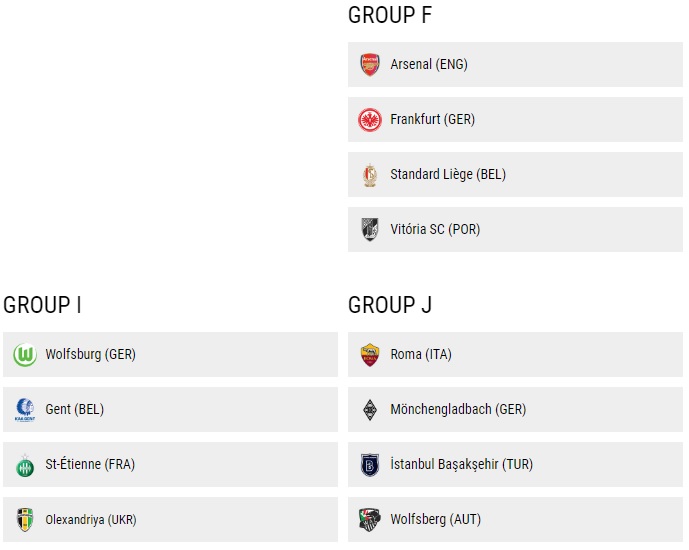
Task: Click the Mönchengladbach diamond logo
Action: click(370, 410)
